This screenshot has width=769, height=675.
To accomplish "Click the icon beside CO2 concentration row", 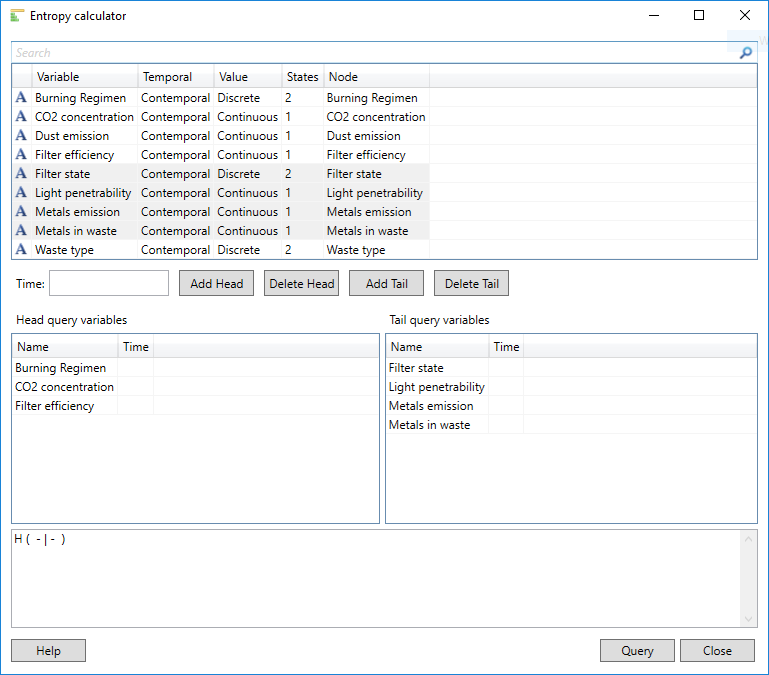I will pos(21,117).
